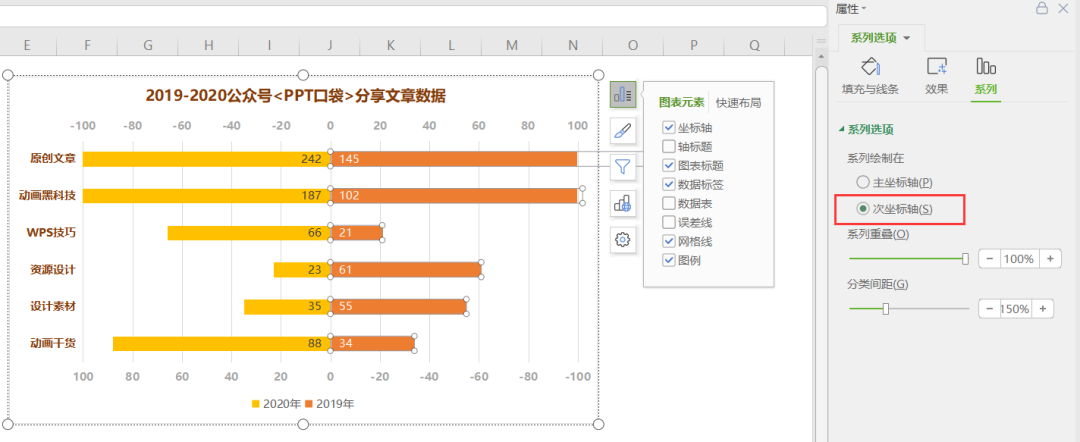
Task: Open the 效果 effects section
Action: 937,76
